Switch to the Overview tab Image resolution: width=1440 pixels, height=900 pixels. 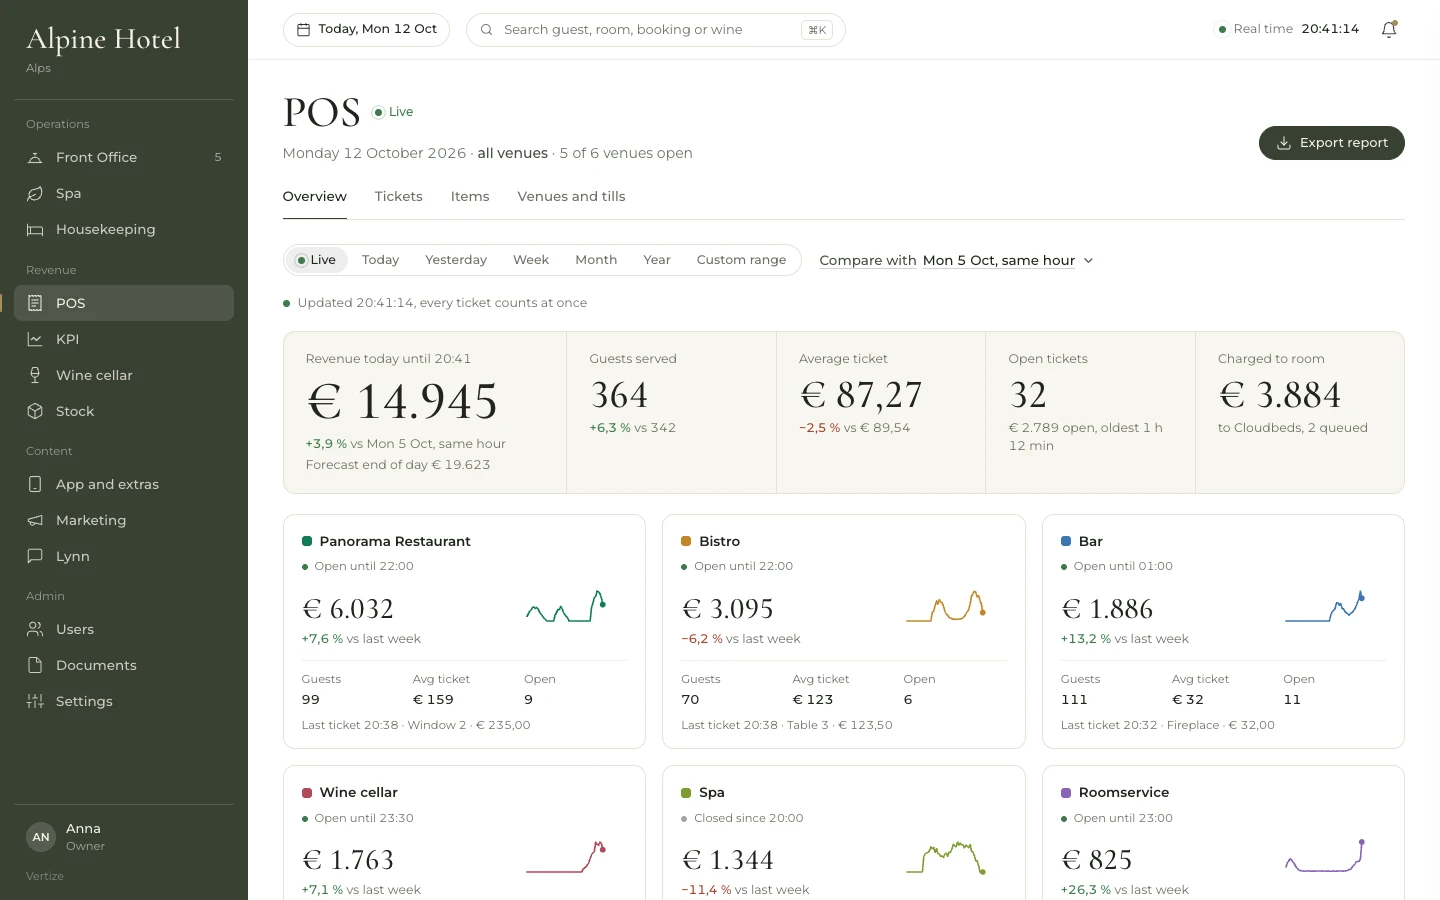tap(315, 197)
